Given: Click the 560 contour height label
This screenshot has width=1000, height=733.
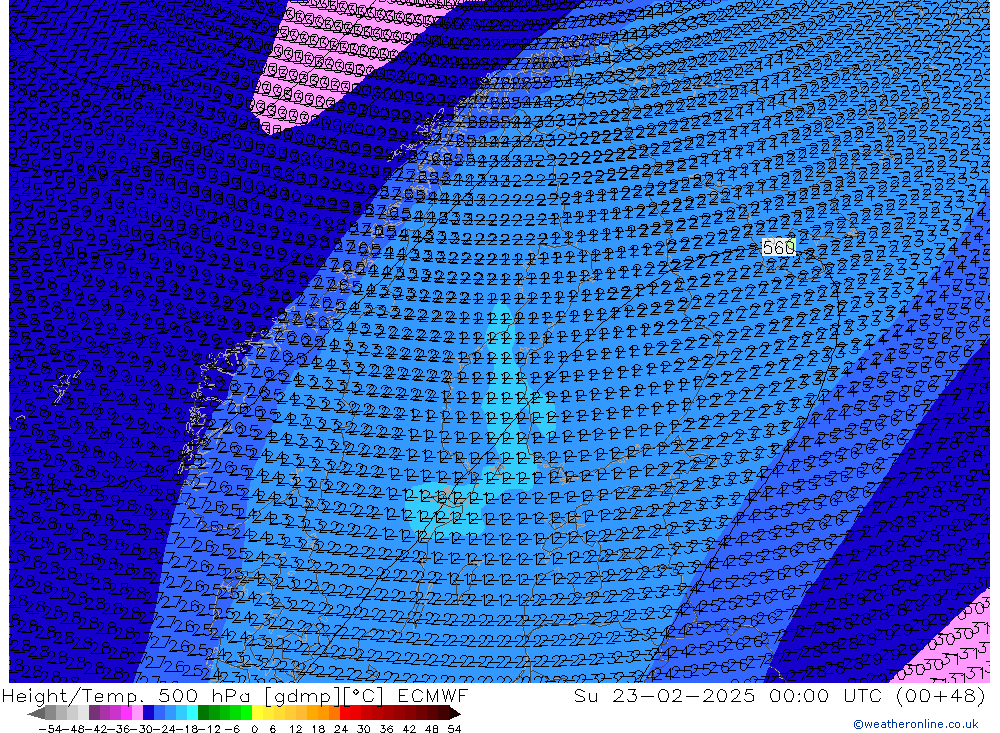Looking at the screenshot, I should point(779,247).
